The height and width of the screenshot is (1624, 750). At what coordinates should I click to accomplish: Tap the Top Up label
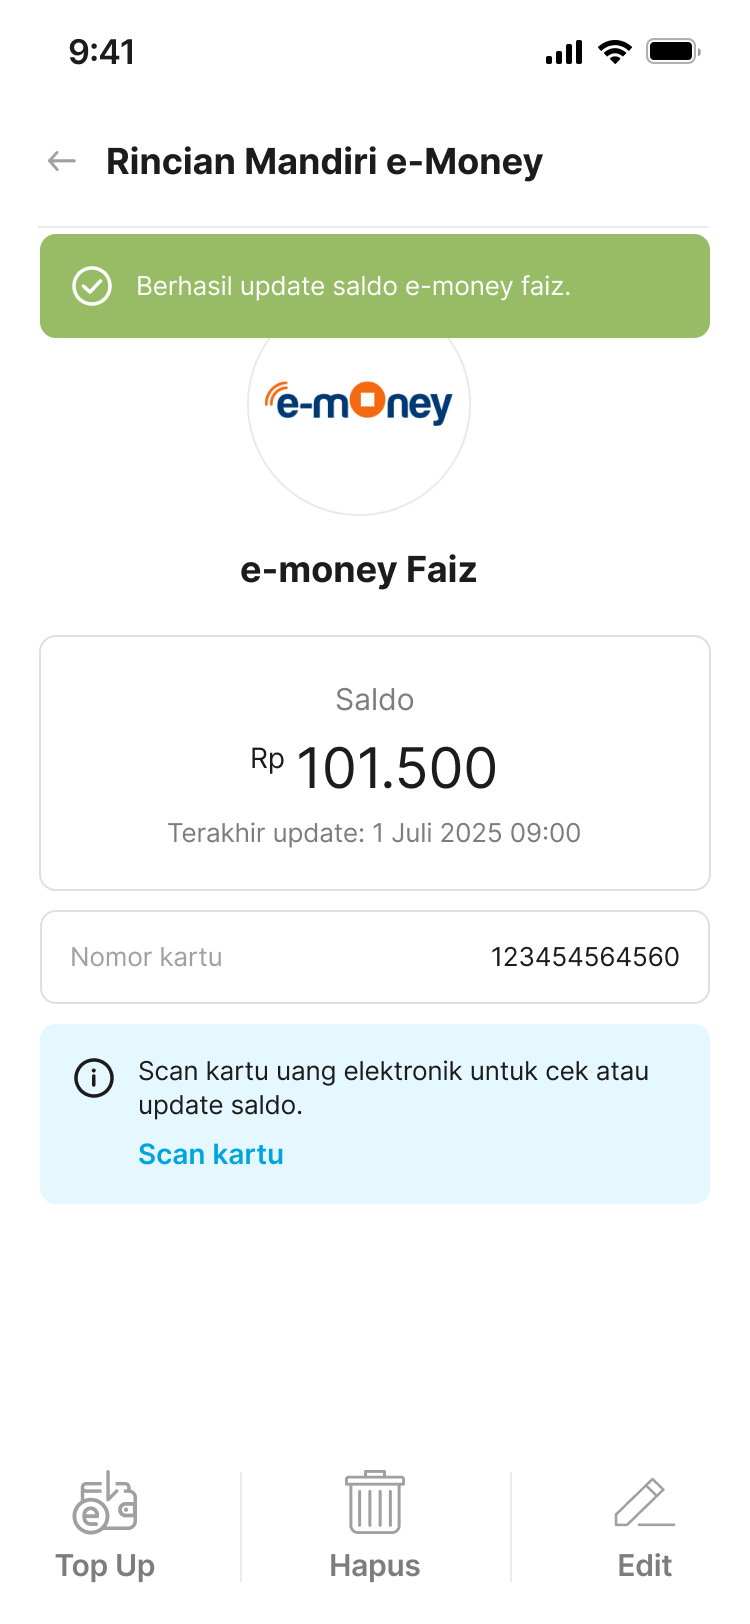(105, 1565)
